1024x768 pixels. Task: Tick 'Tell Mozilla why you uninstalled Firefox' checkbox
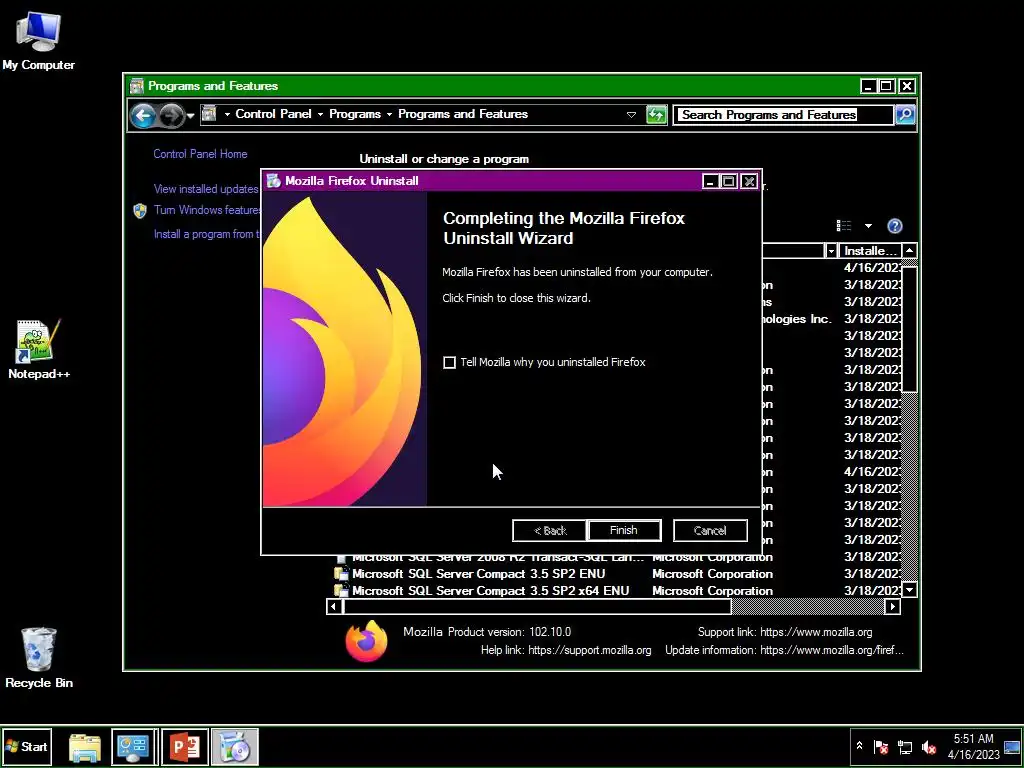(x=449, y=362)
